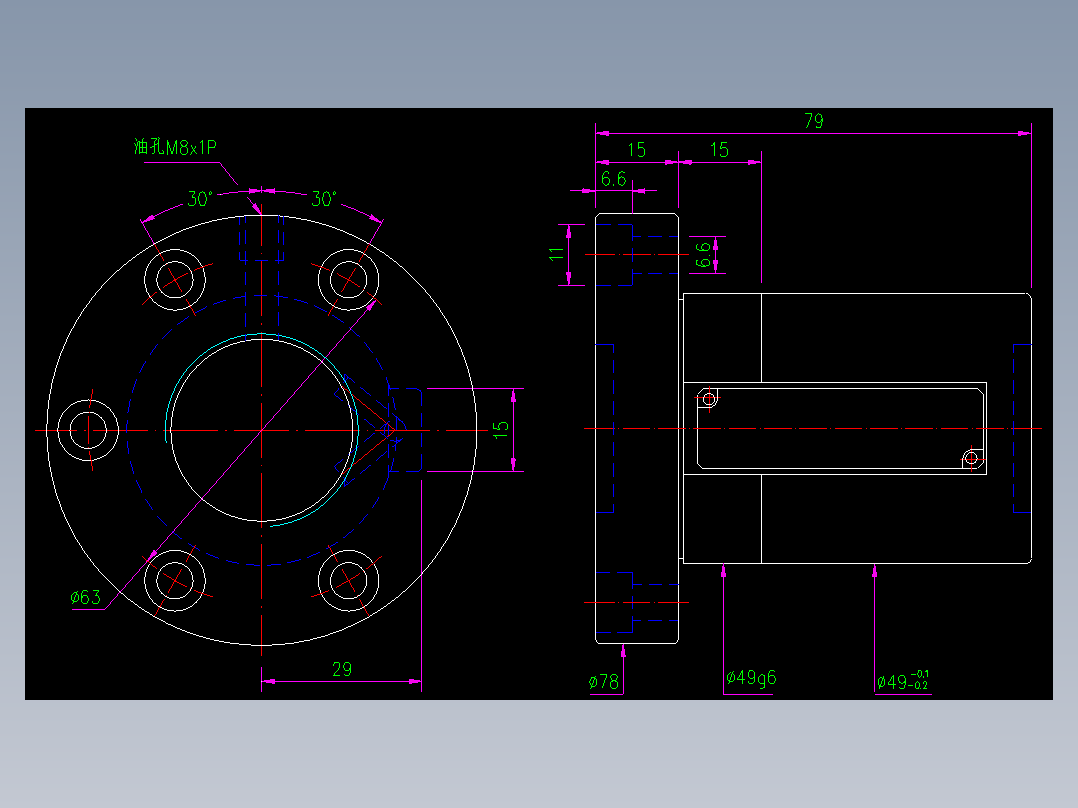Click the ø49g6 tolerance dimension label
The width and height of the screenshot is (1078, 808).
coord(751,677)
